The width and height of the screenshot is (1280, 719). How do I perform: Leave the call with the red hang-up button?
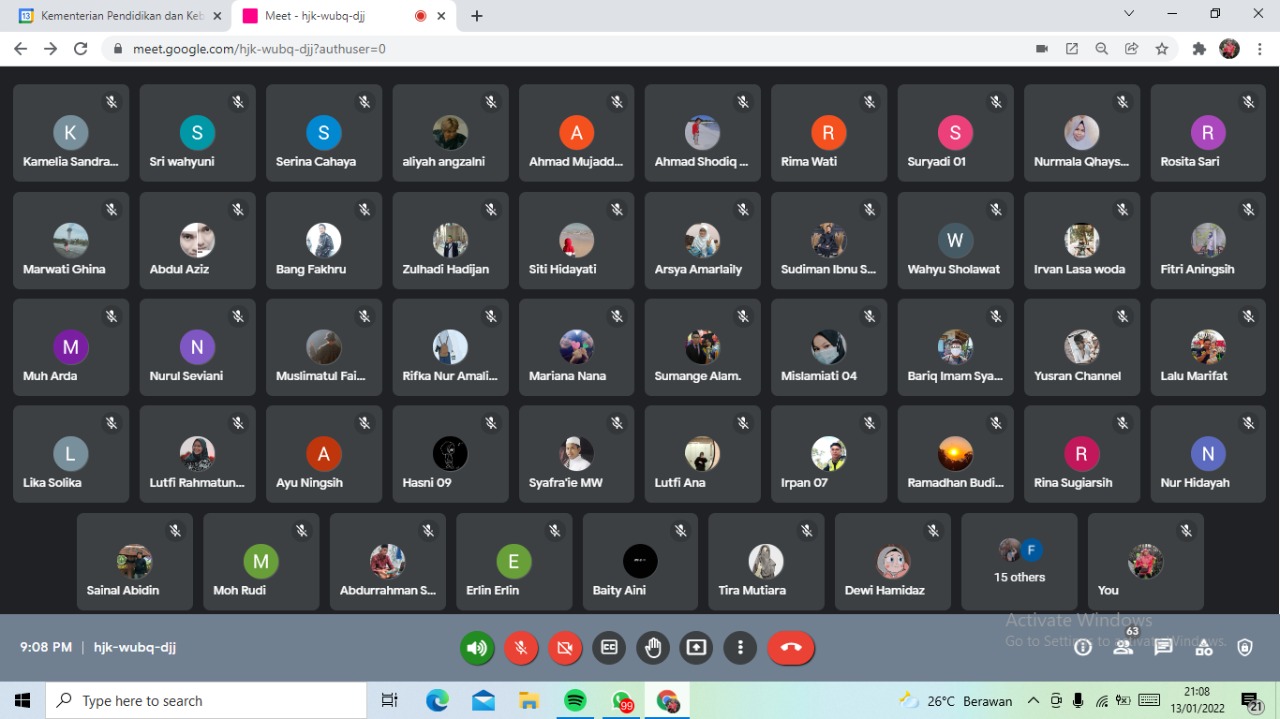click(791, 648)
